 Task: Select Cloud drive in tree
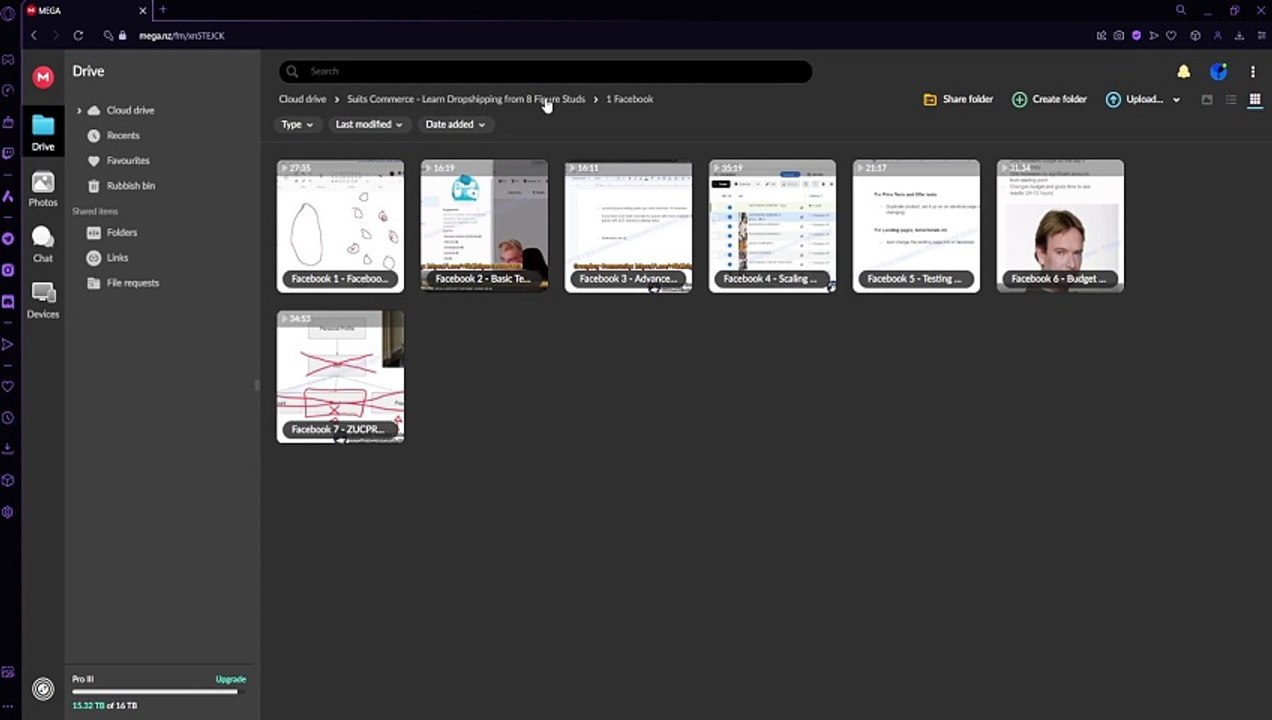click(130, 110)
